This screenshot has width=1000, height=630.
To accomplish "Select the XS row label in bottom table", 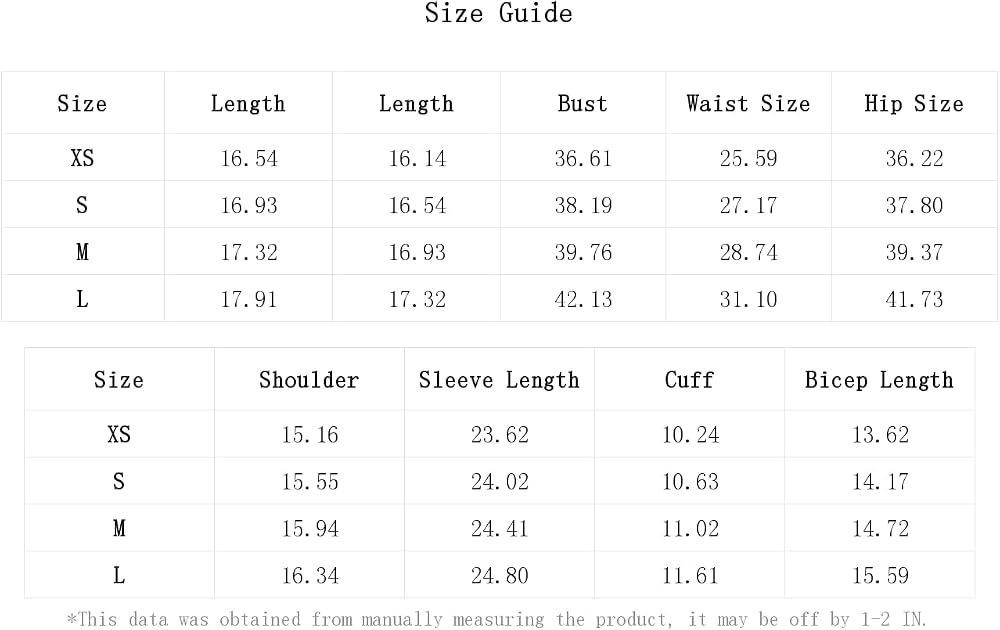I will click(119, 434).
